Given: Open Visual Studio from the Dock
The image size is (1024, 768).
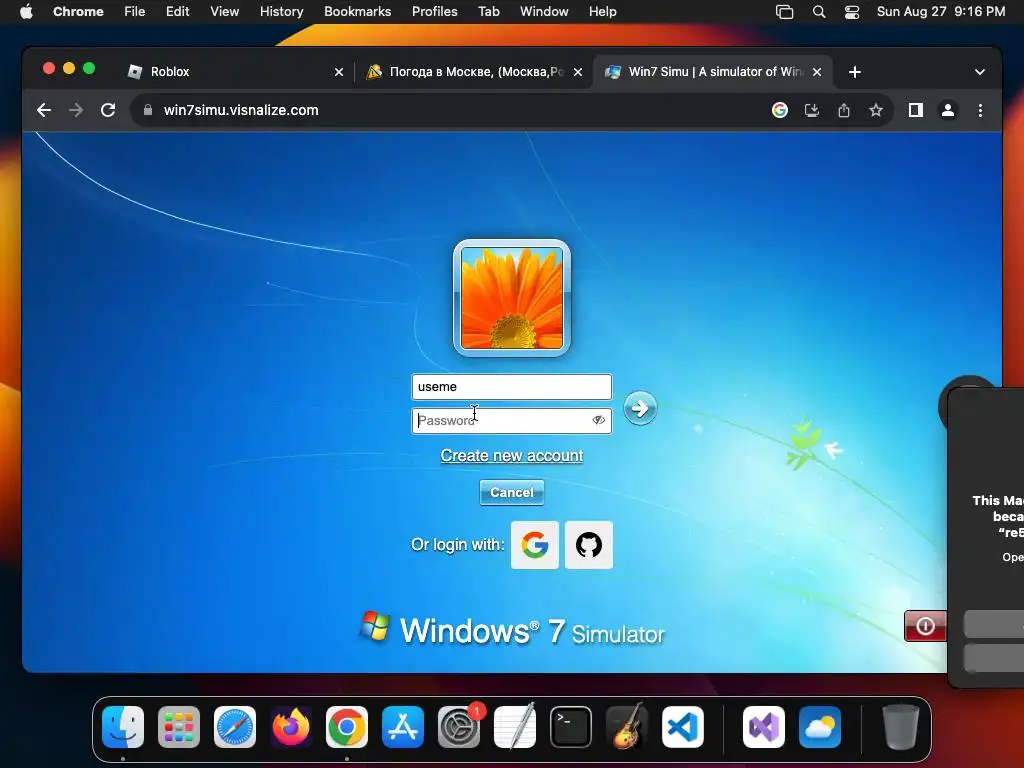Looking at the screenshot, I should pos(763,727).
